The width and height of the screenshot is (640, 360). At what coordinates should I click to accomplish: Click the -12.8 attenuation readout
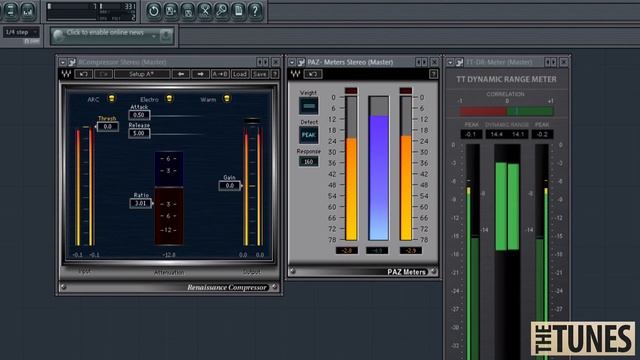[x=169, y=255]
